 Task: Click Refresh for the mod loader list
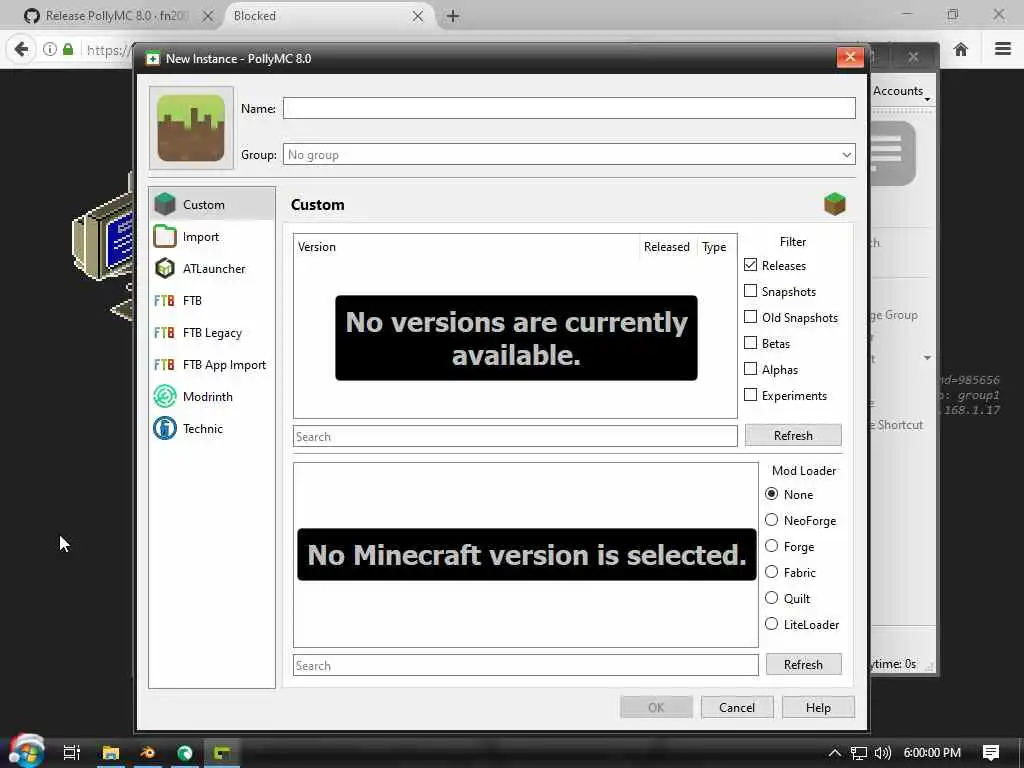(803, 665)
